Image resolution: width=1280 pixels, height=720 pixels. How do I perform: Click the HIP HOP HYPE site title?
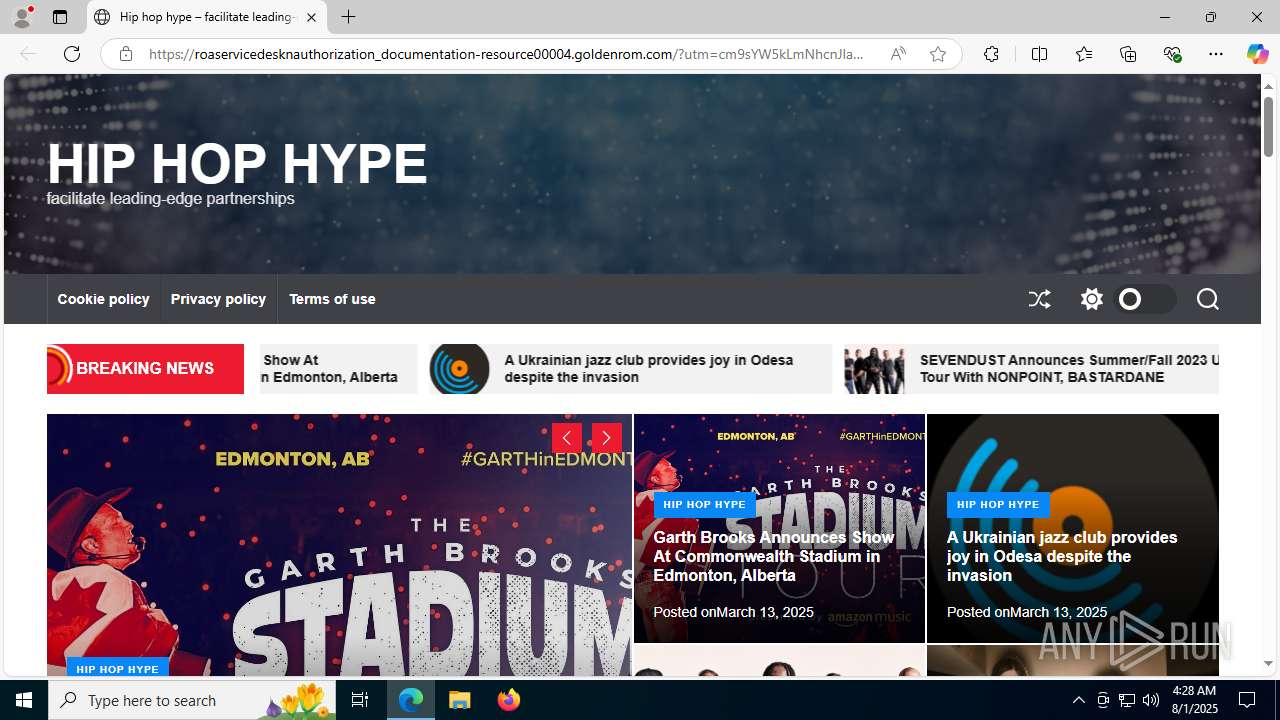[237, 163]
